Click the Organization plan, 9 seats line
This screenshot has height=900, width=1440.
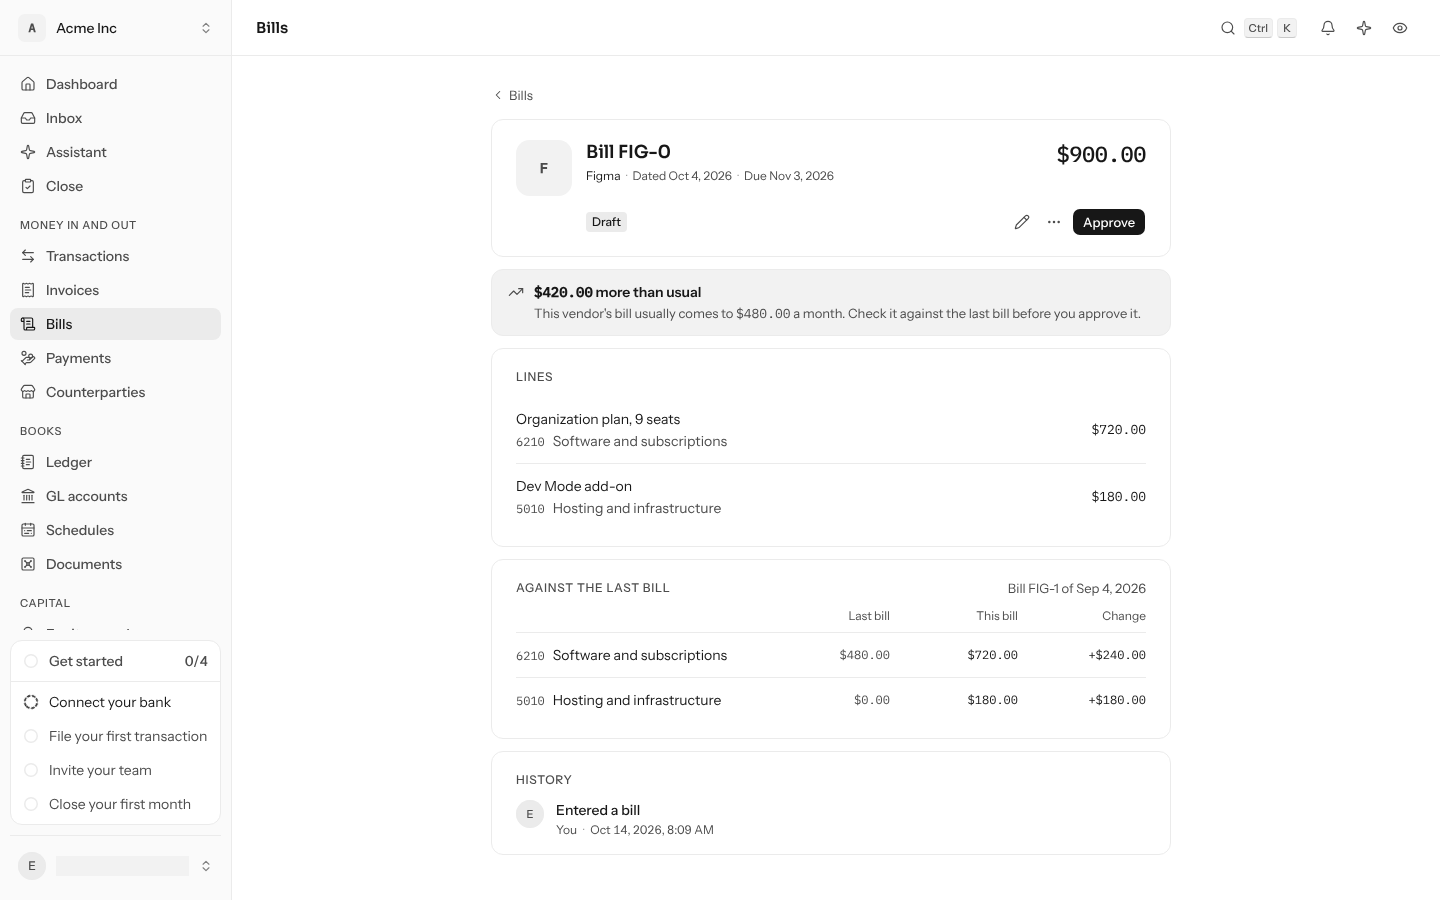[831, 430]
